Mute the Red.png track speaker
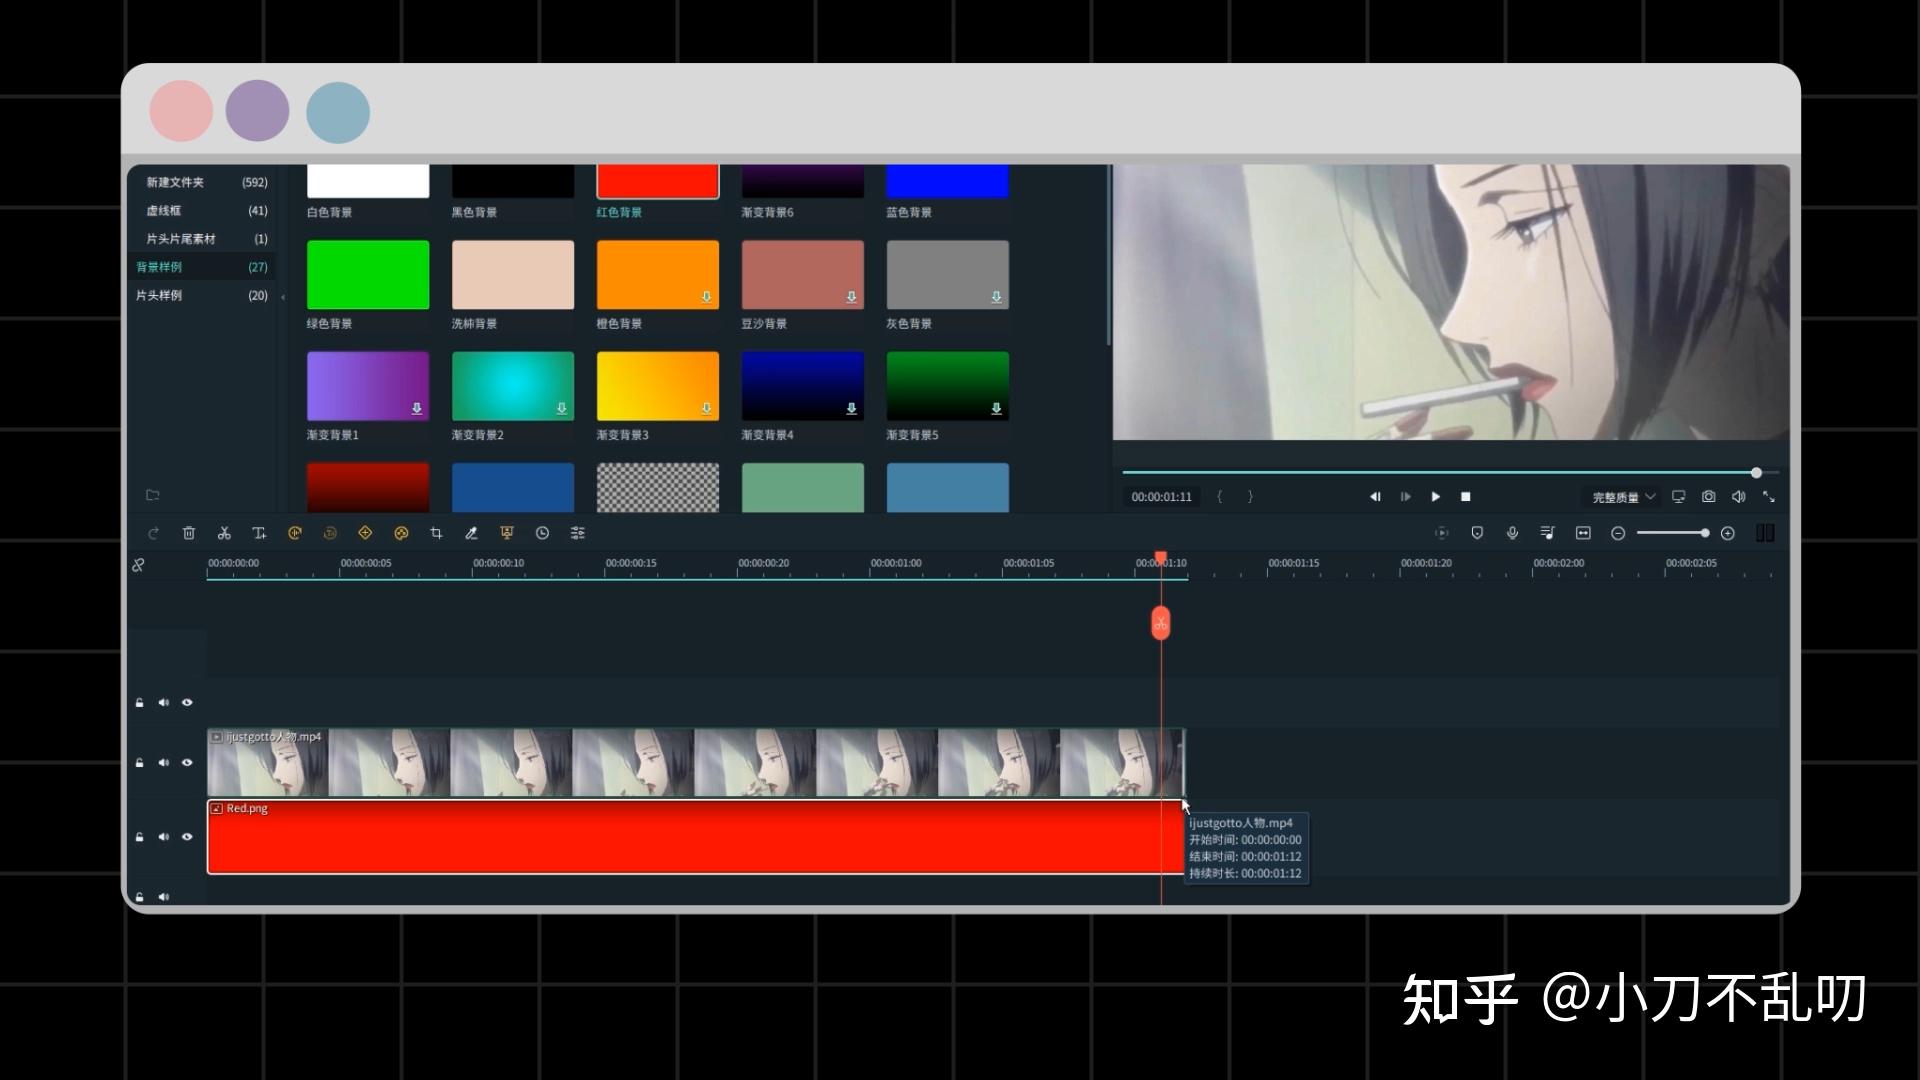Screen dimensions: 1920x1080 coord(163,837)
